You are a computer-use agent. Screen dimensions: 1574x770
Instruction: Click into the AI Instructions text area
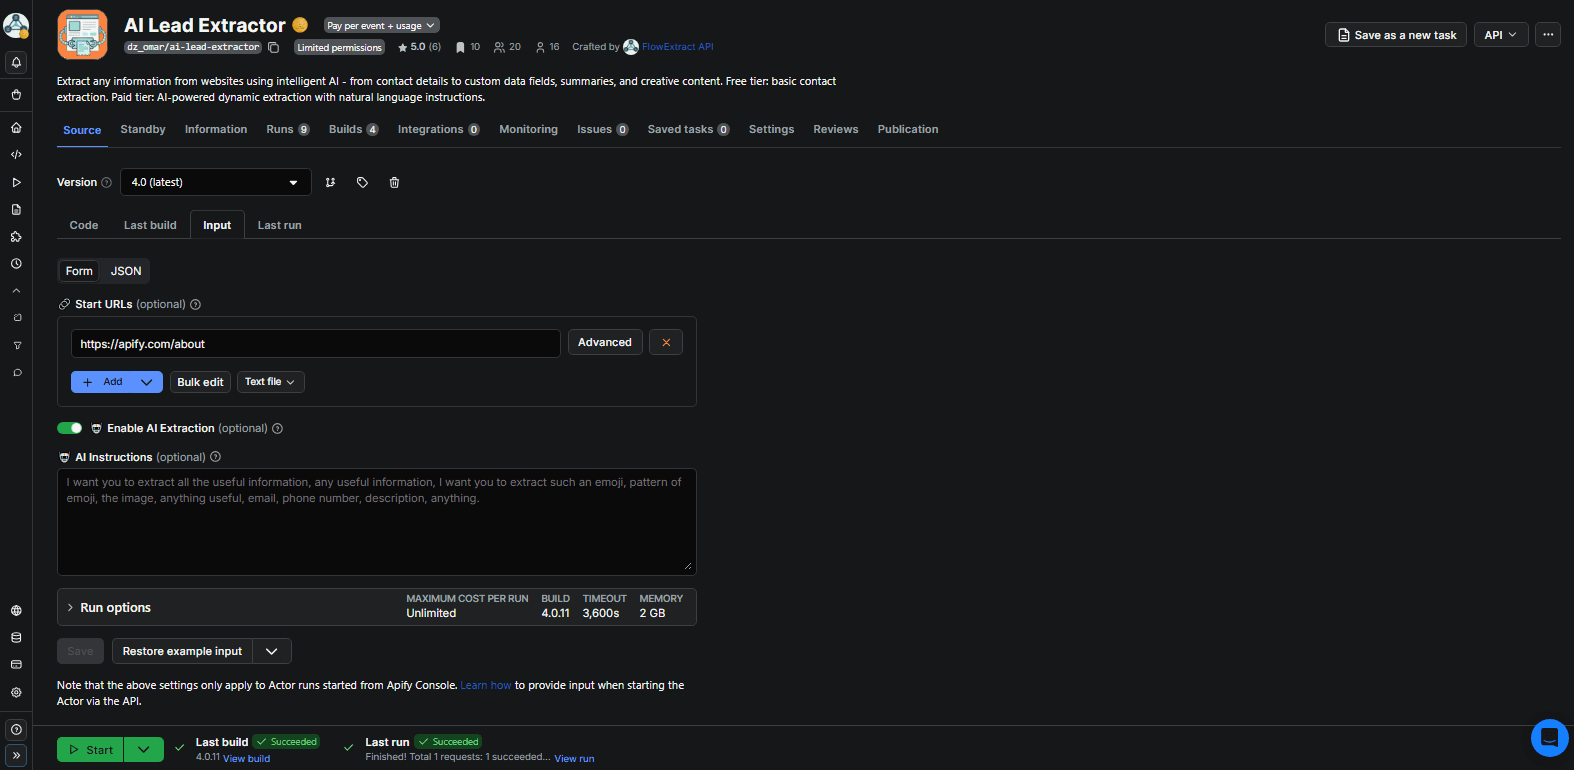pyautogui.click(x=377, y=522)
